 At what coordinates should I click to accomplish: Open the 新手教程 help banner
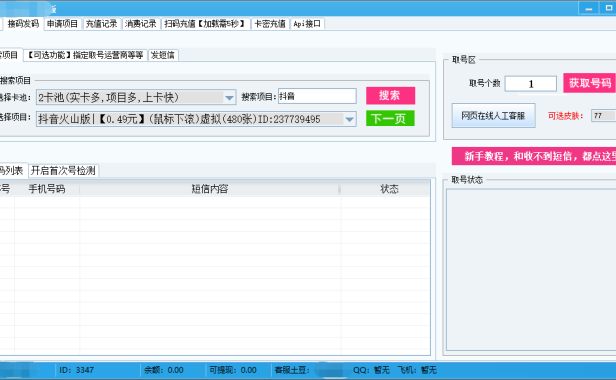click(x=534, y=156)
